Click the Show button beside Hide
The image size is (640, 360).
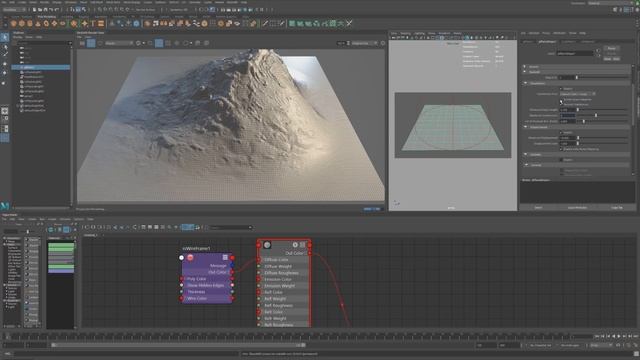tap(607, 59)
